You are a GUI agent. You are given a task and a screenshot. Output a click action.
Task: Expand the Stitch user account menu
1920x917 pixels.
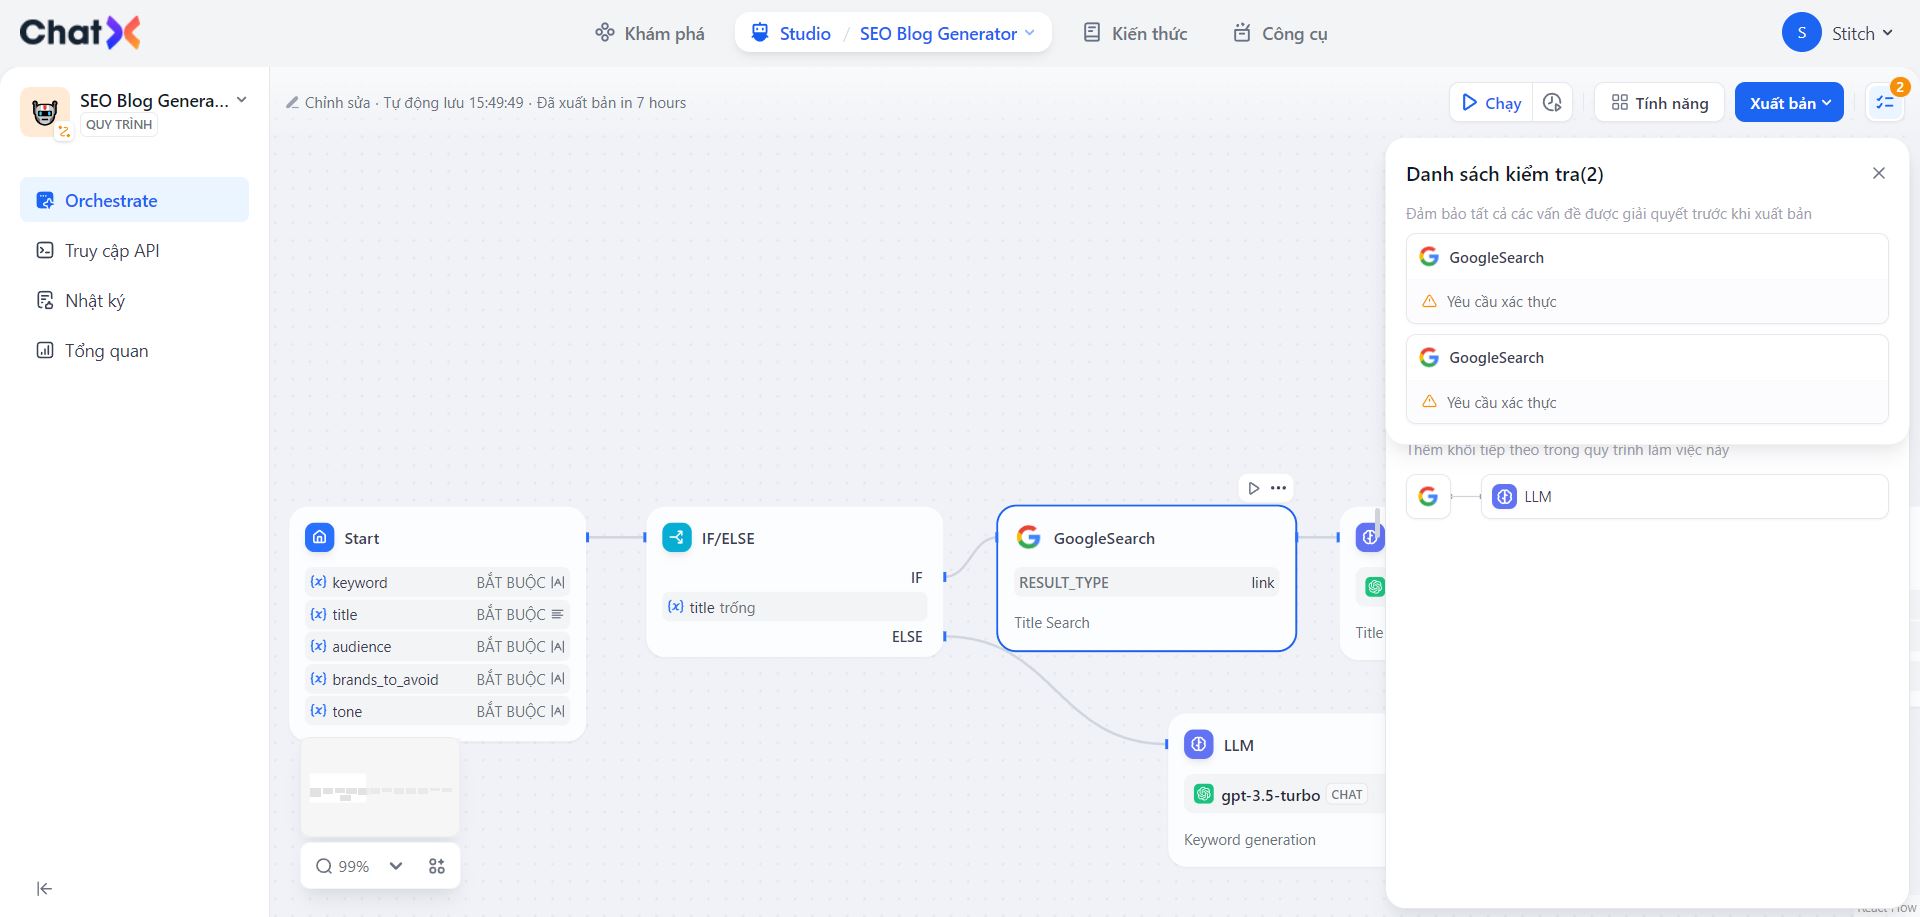pos(1838,33)
